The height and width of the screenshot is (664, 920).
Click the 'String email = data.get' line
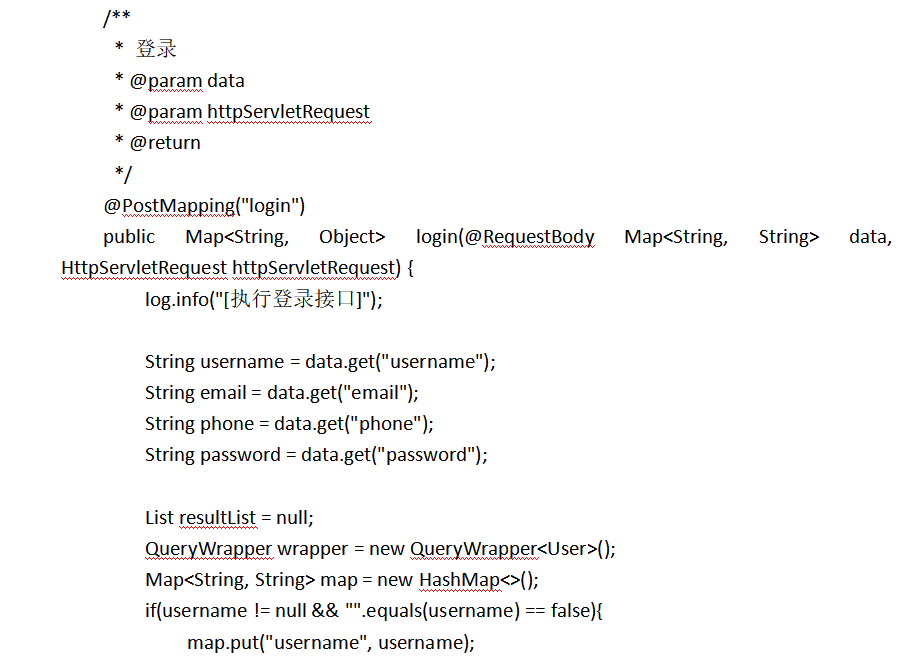(x=282, y=393)
